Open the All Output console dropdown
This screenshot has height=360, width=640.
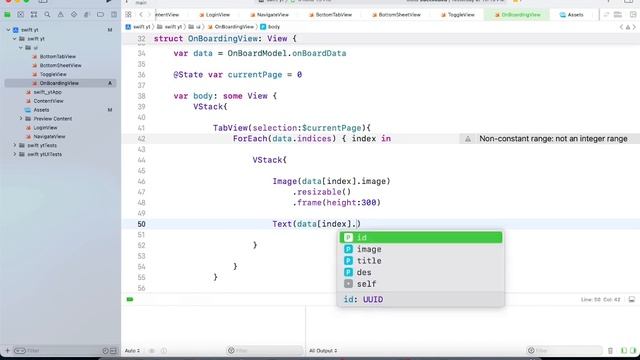click(x=323, y=351)
